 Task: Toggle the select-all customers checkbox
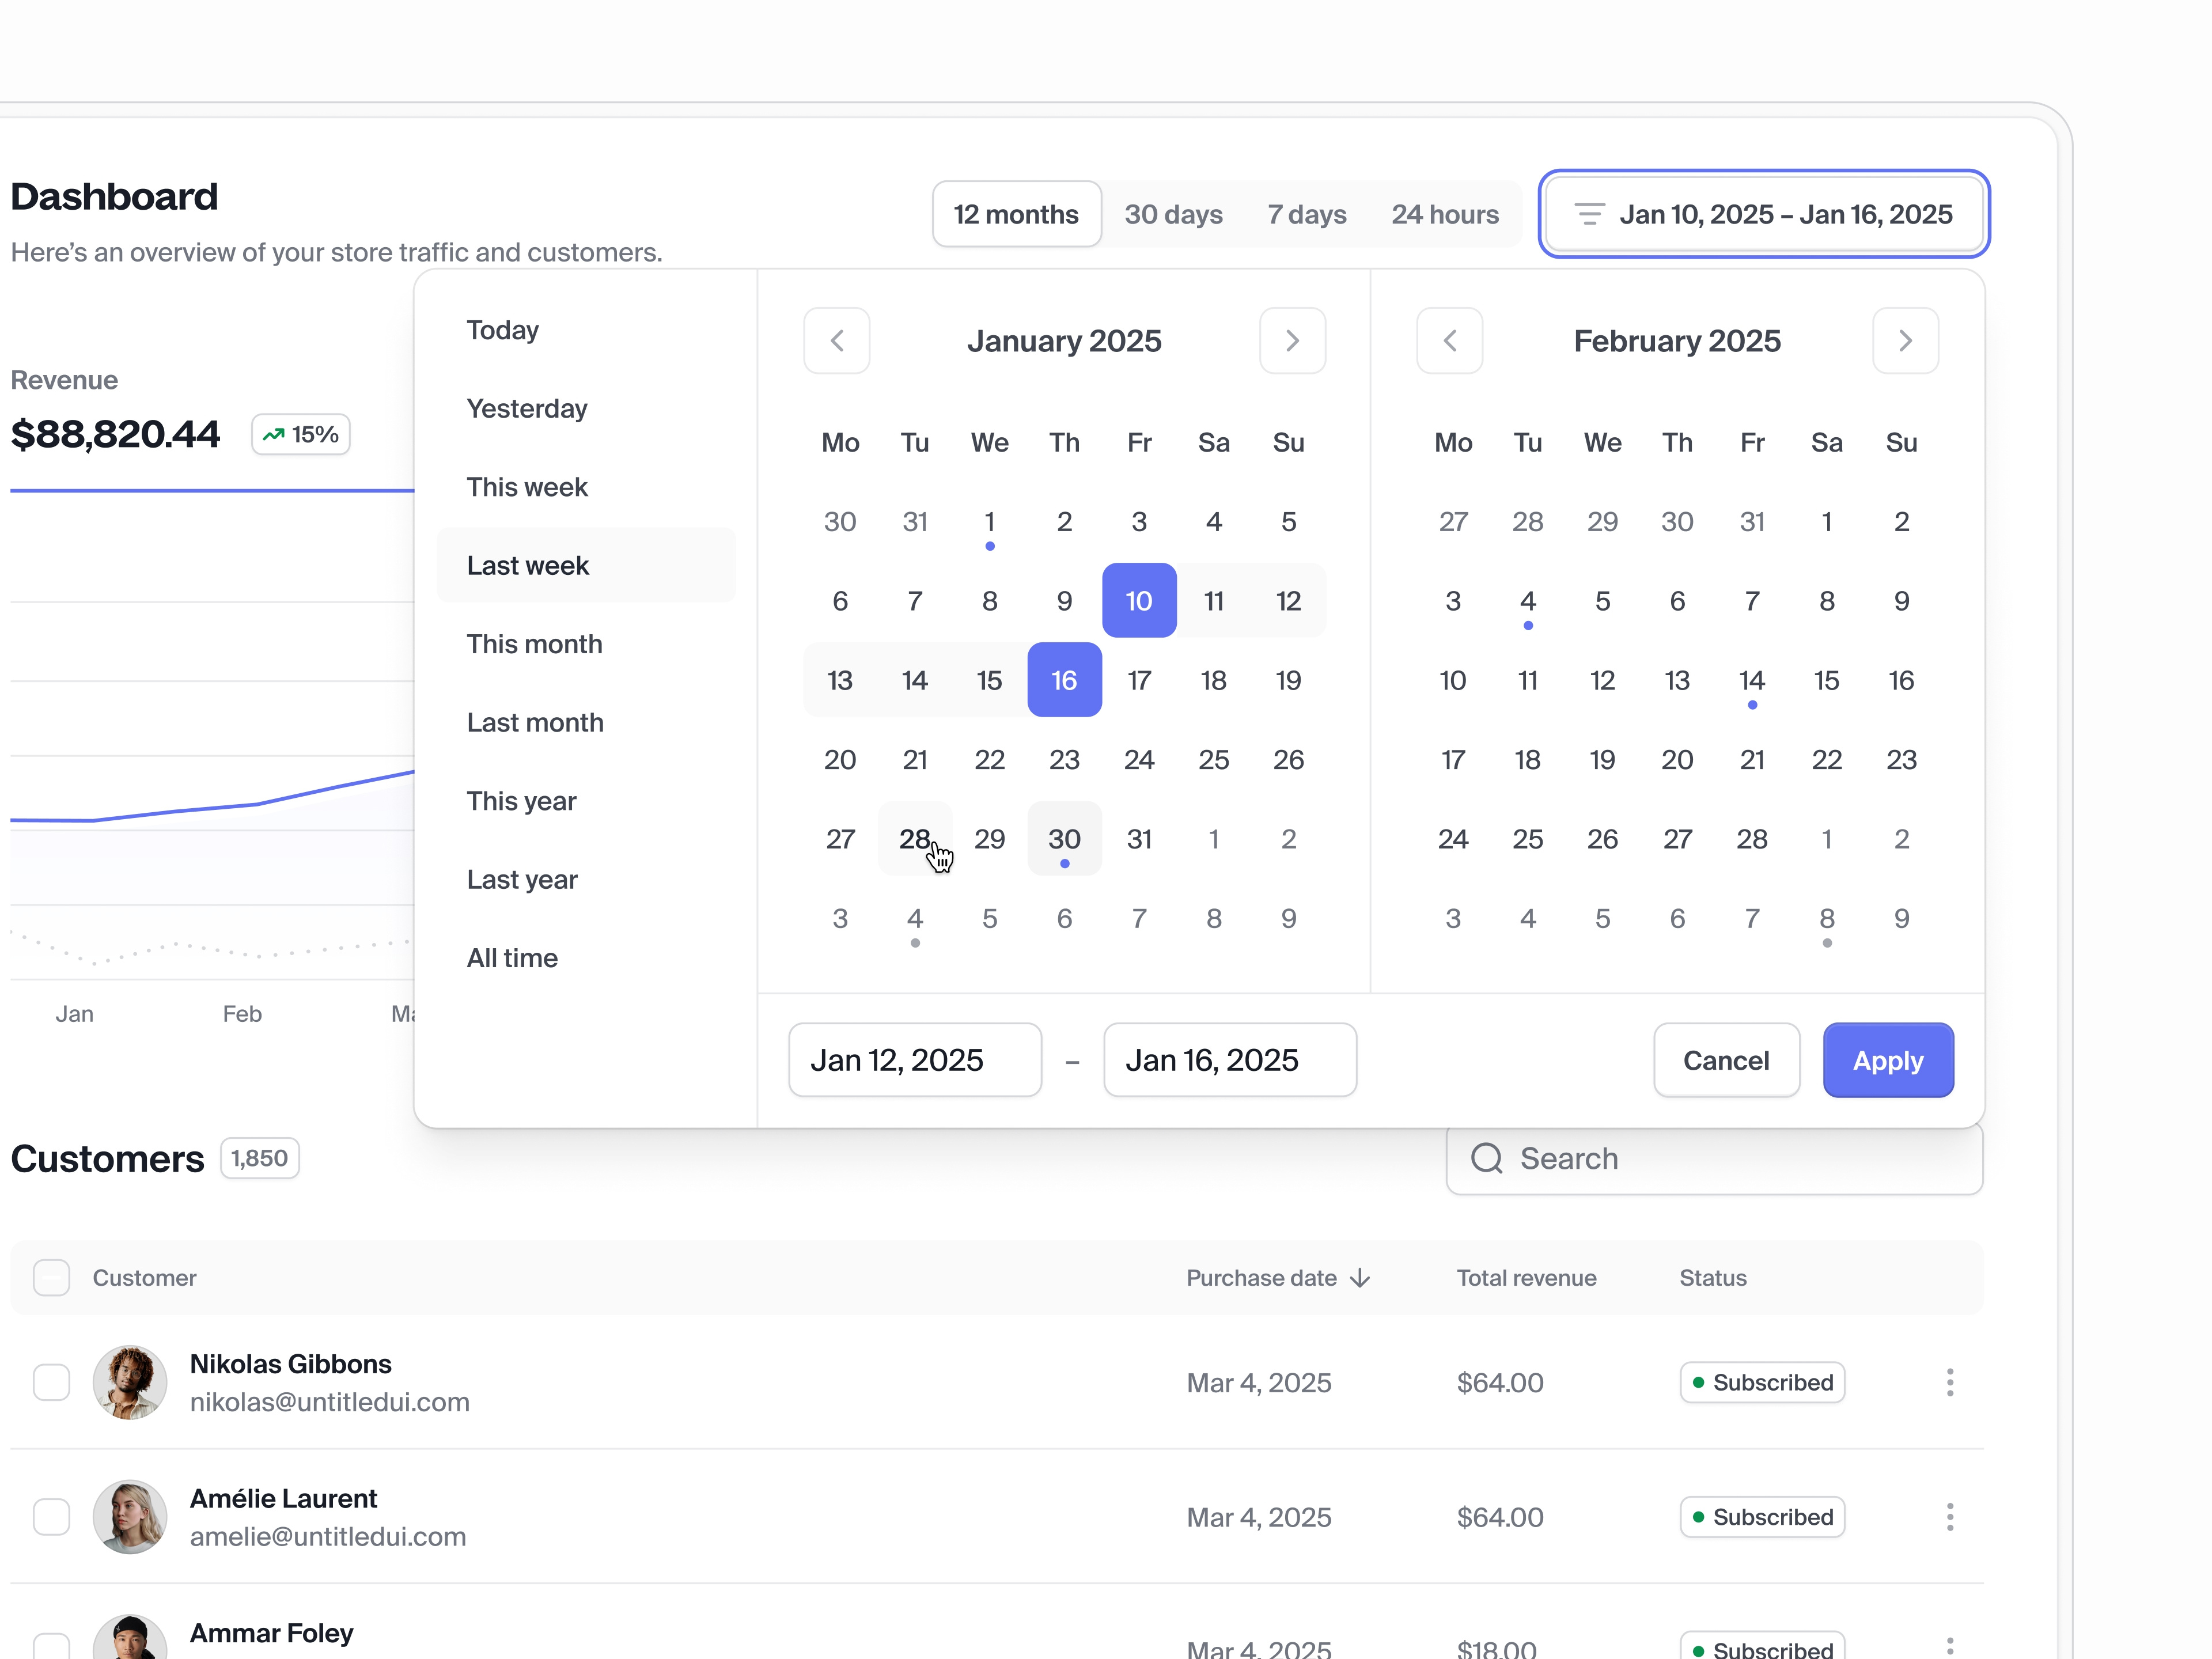tap(51, 1278)
